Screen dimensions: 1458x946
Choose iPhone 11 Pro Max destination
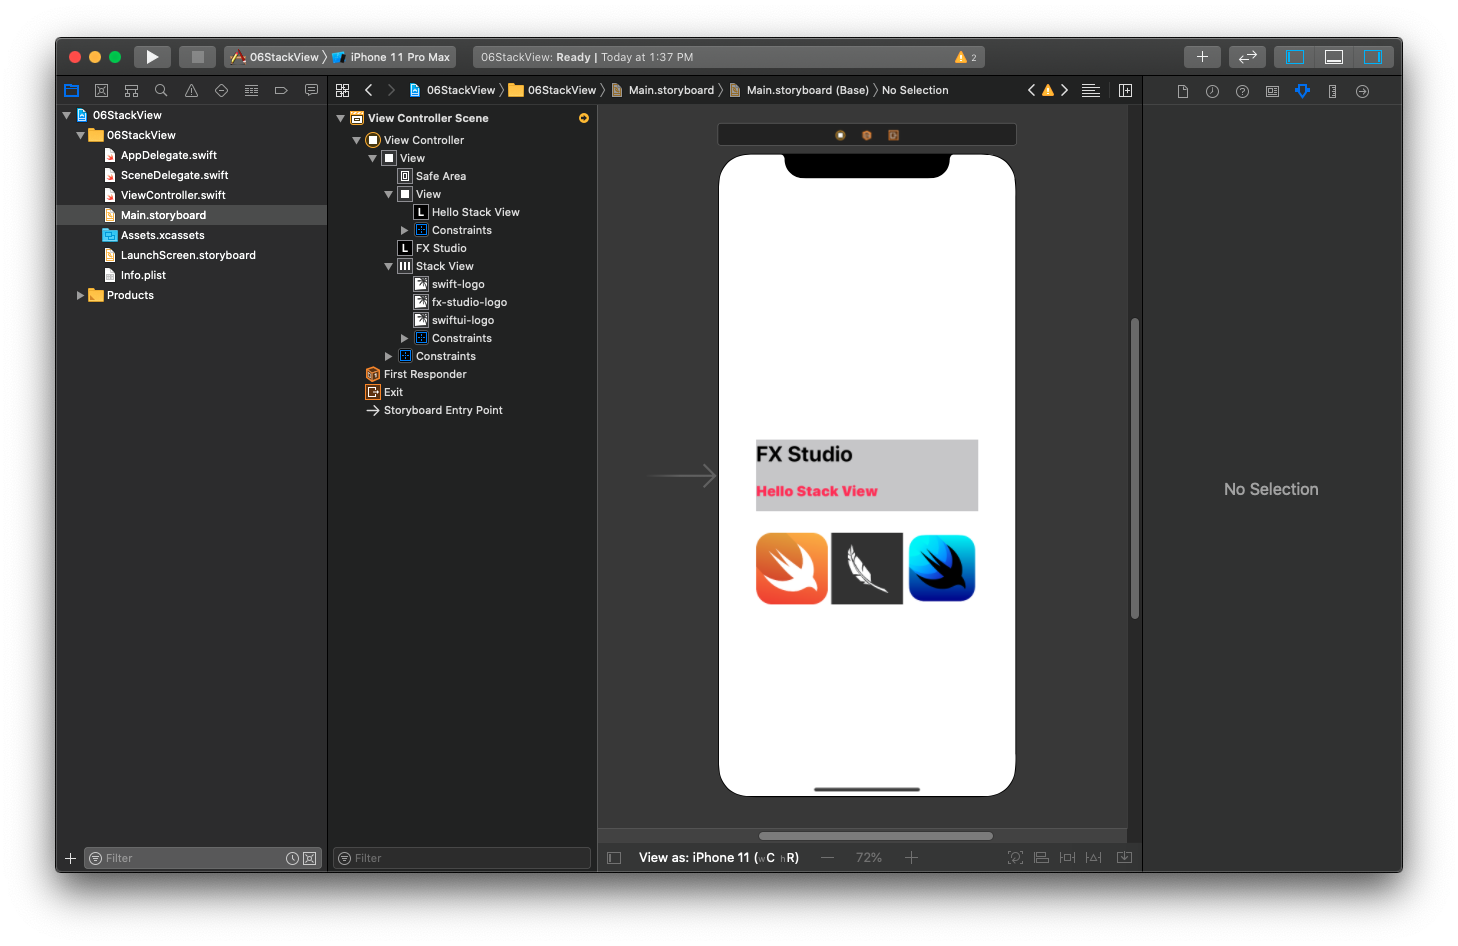[x=391, y=57]
